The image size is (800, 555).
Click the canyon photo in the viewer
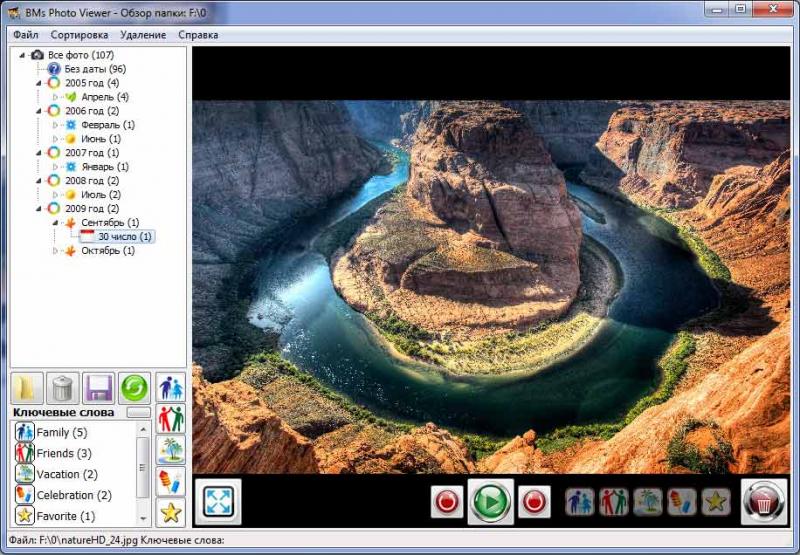tap(491, 287)
